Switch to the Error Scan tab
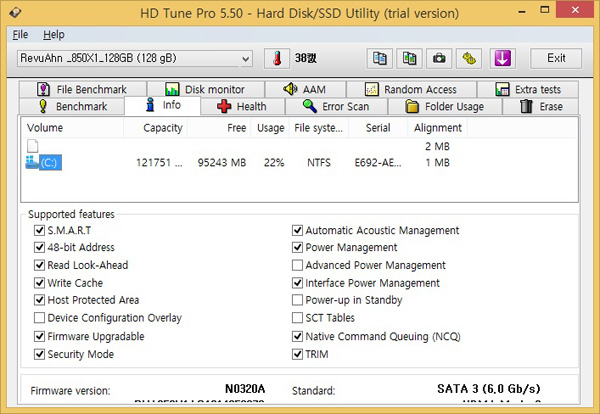This screenshot has height=414, width=600. tap(336, 106)
